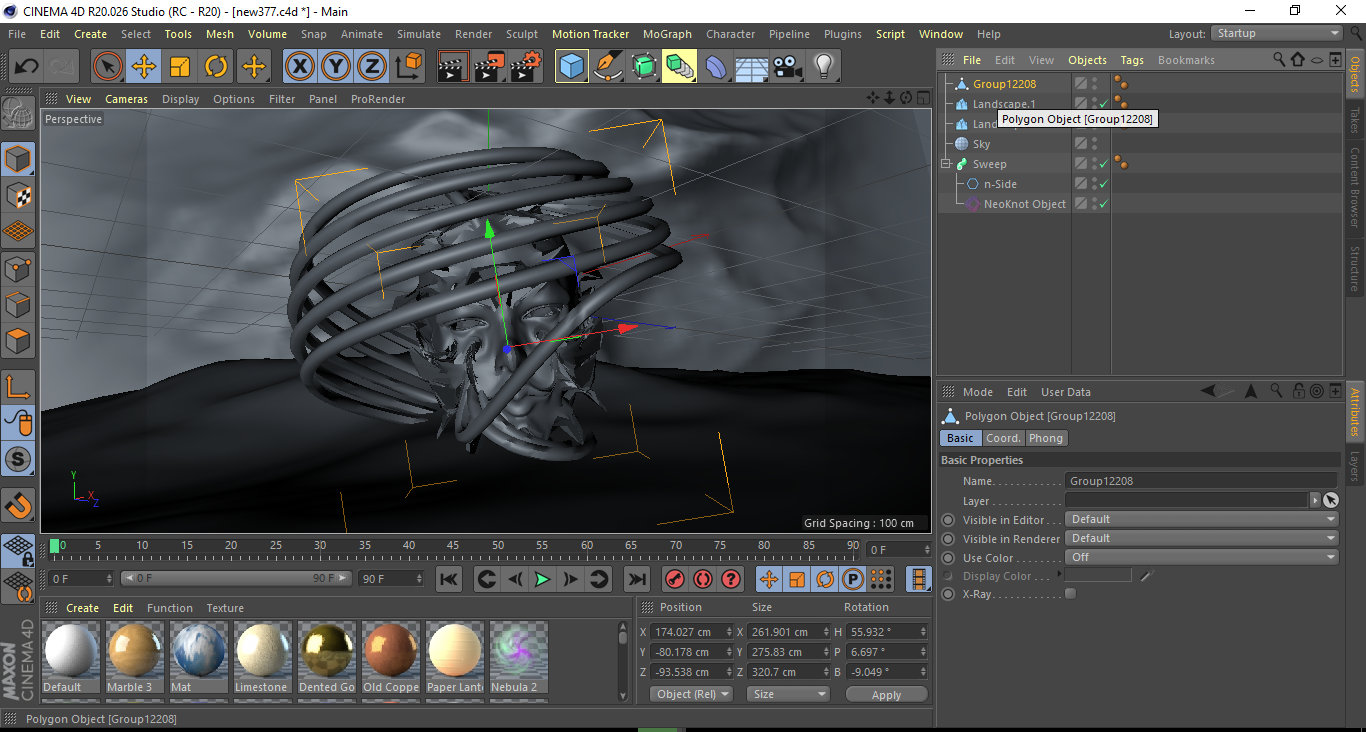Toggle the X axis lock
This screenshot has width=1366, height=732.
click(x=300, y=67)
